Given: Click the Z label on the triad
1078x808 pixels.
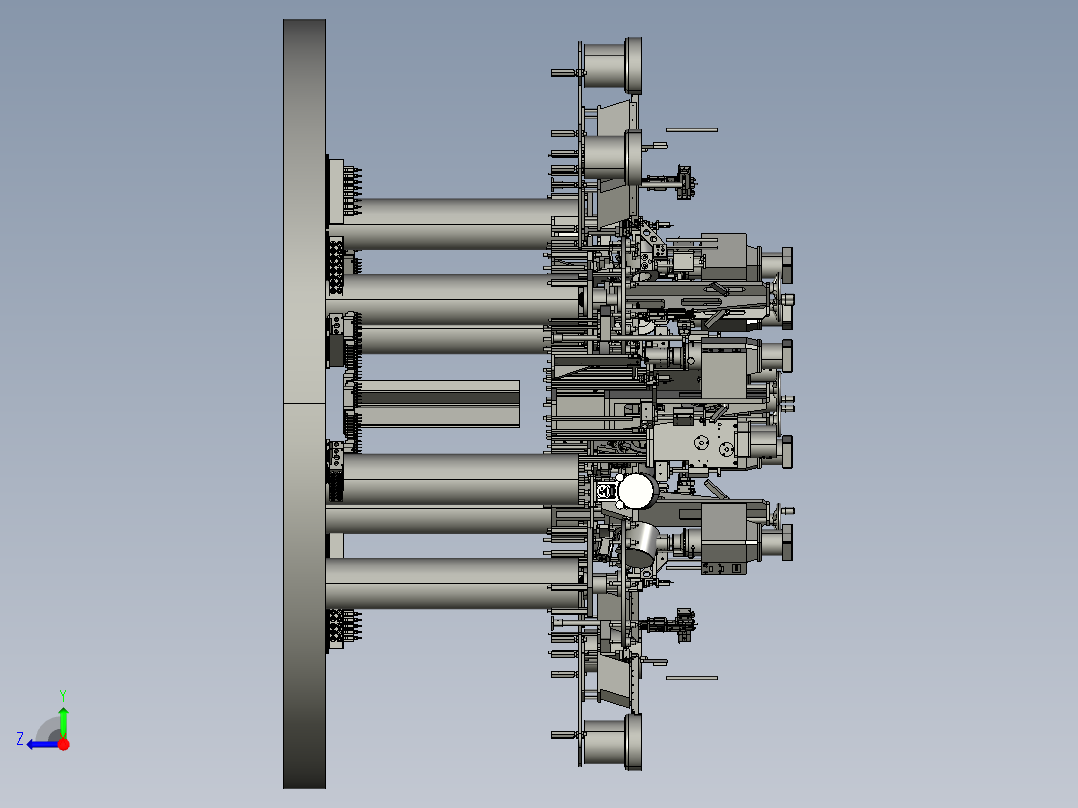Looking at the screenshot, I should coord(20,739).
